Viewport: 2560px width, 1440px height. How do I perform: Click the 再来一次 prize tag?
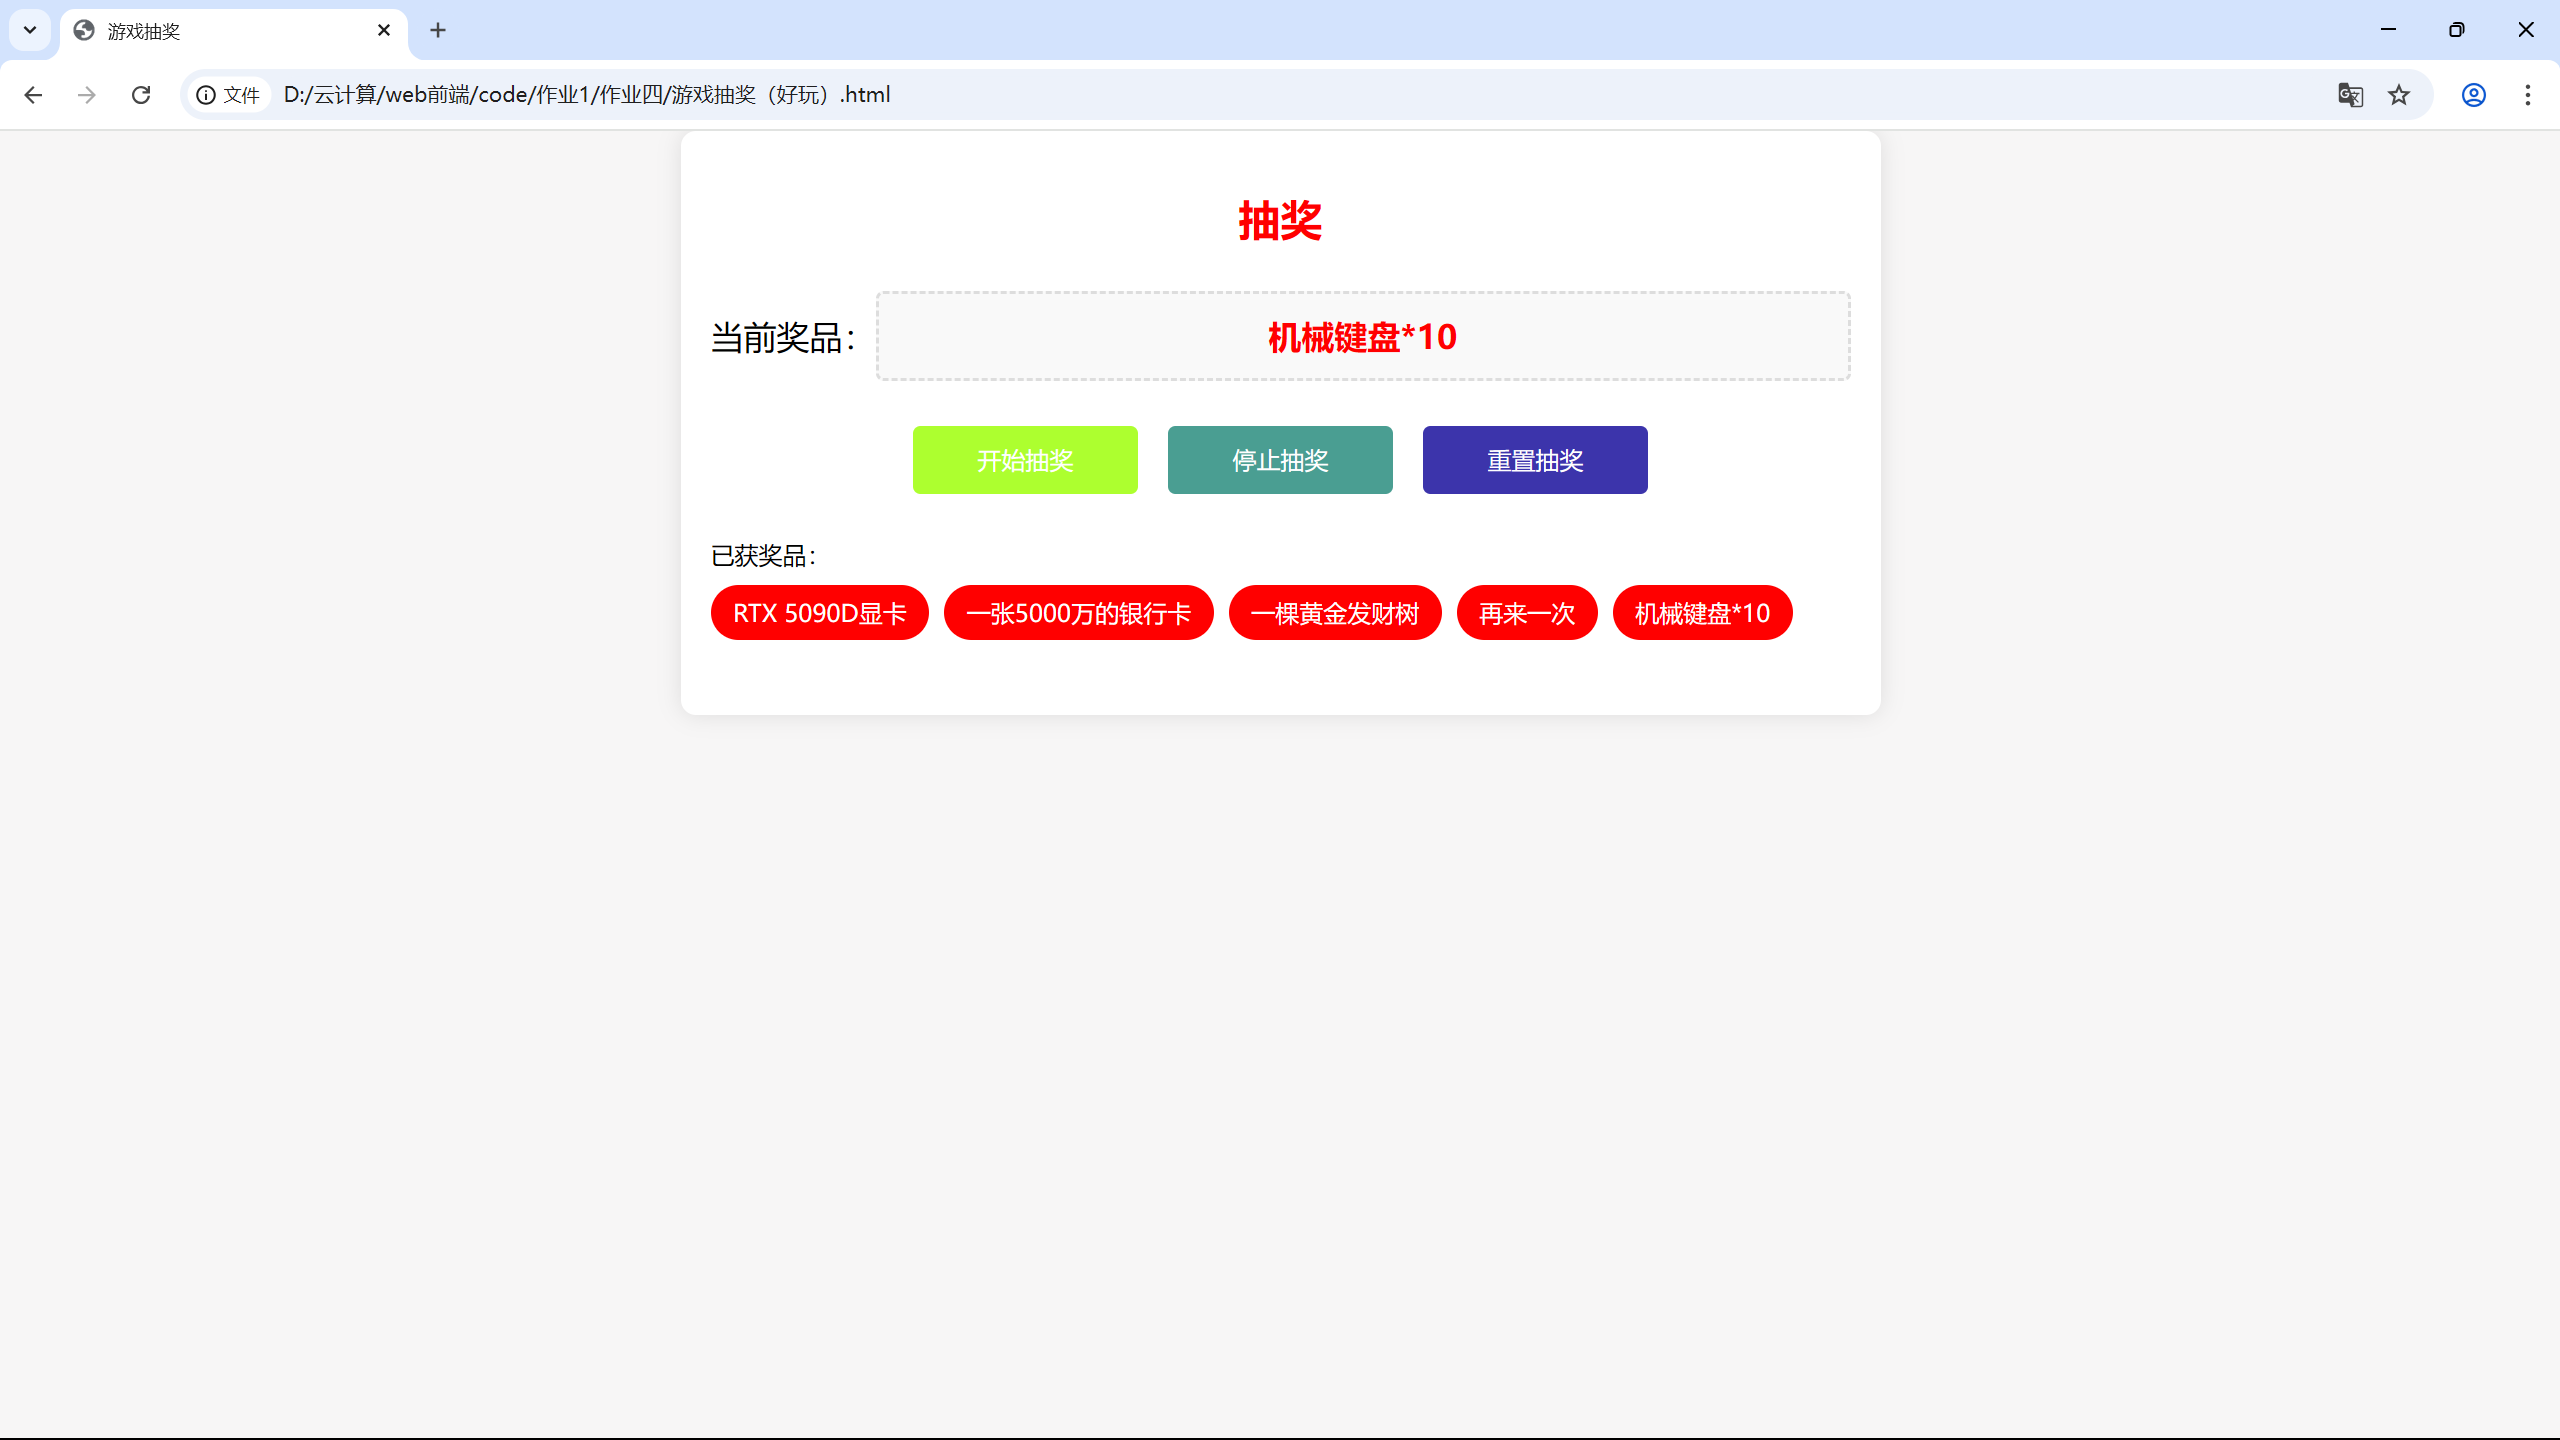click(x=1527, y=613)
